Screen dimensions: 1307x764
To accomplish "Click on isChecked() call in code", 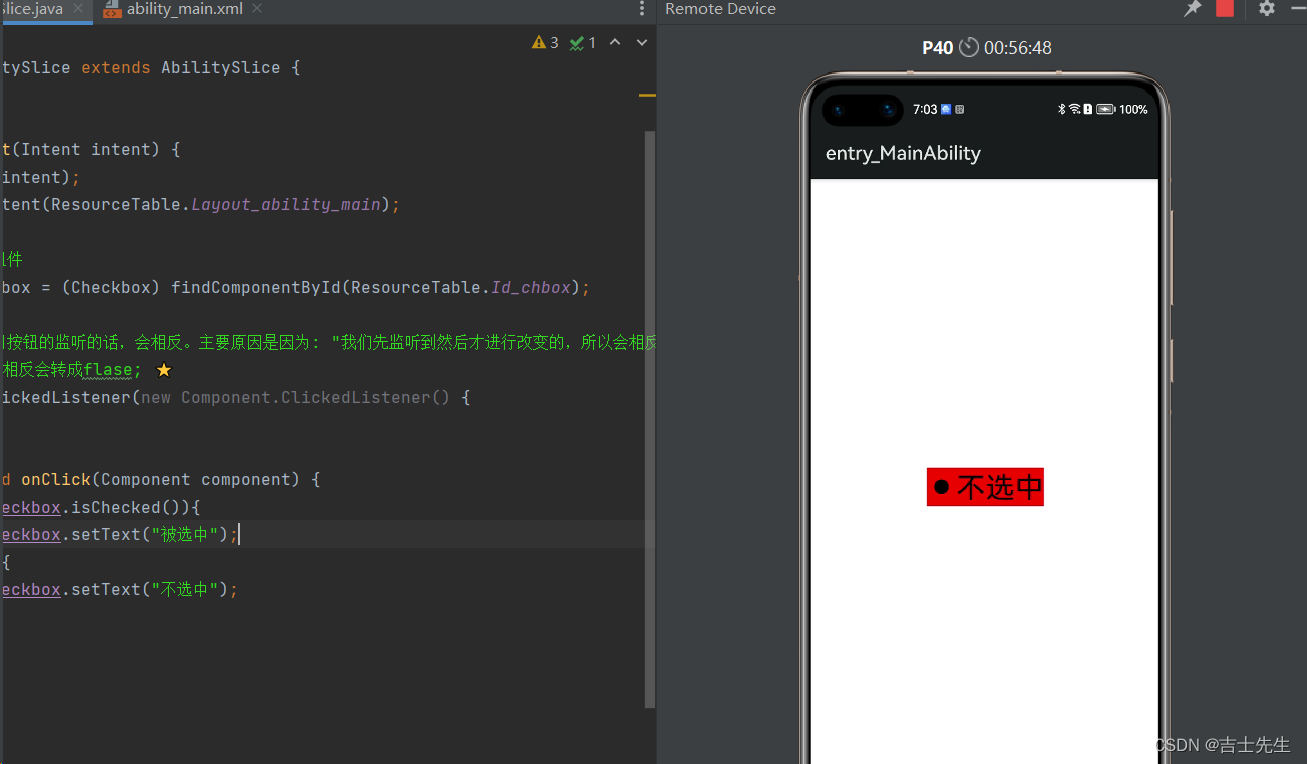I will (126, 507).
